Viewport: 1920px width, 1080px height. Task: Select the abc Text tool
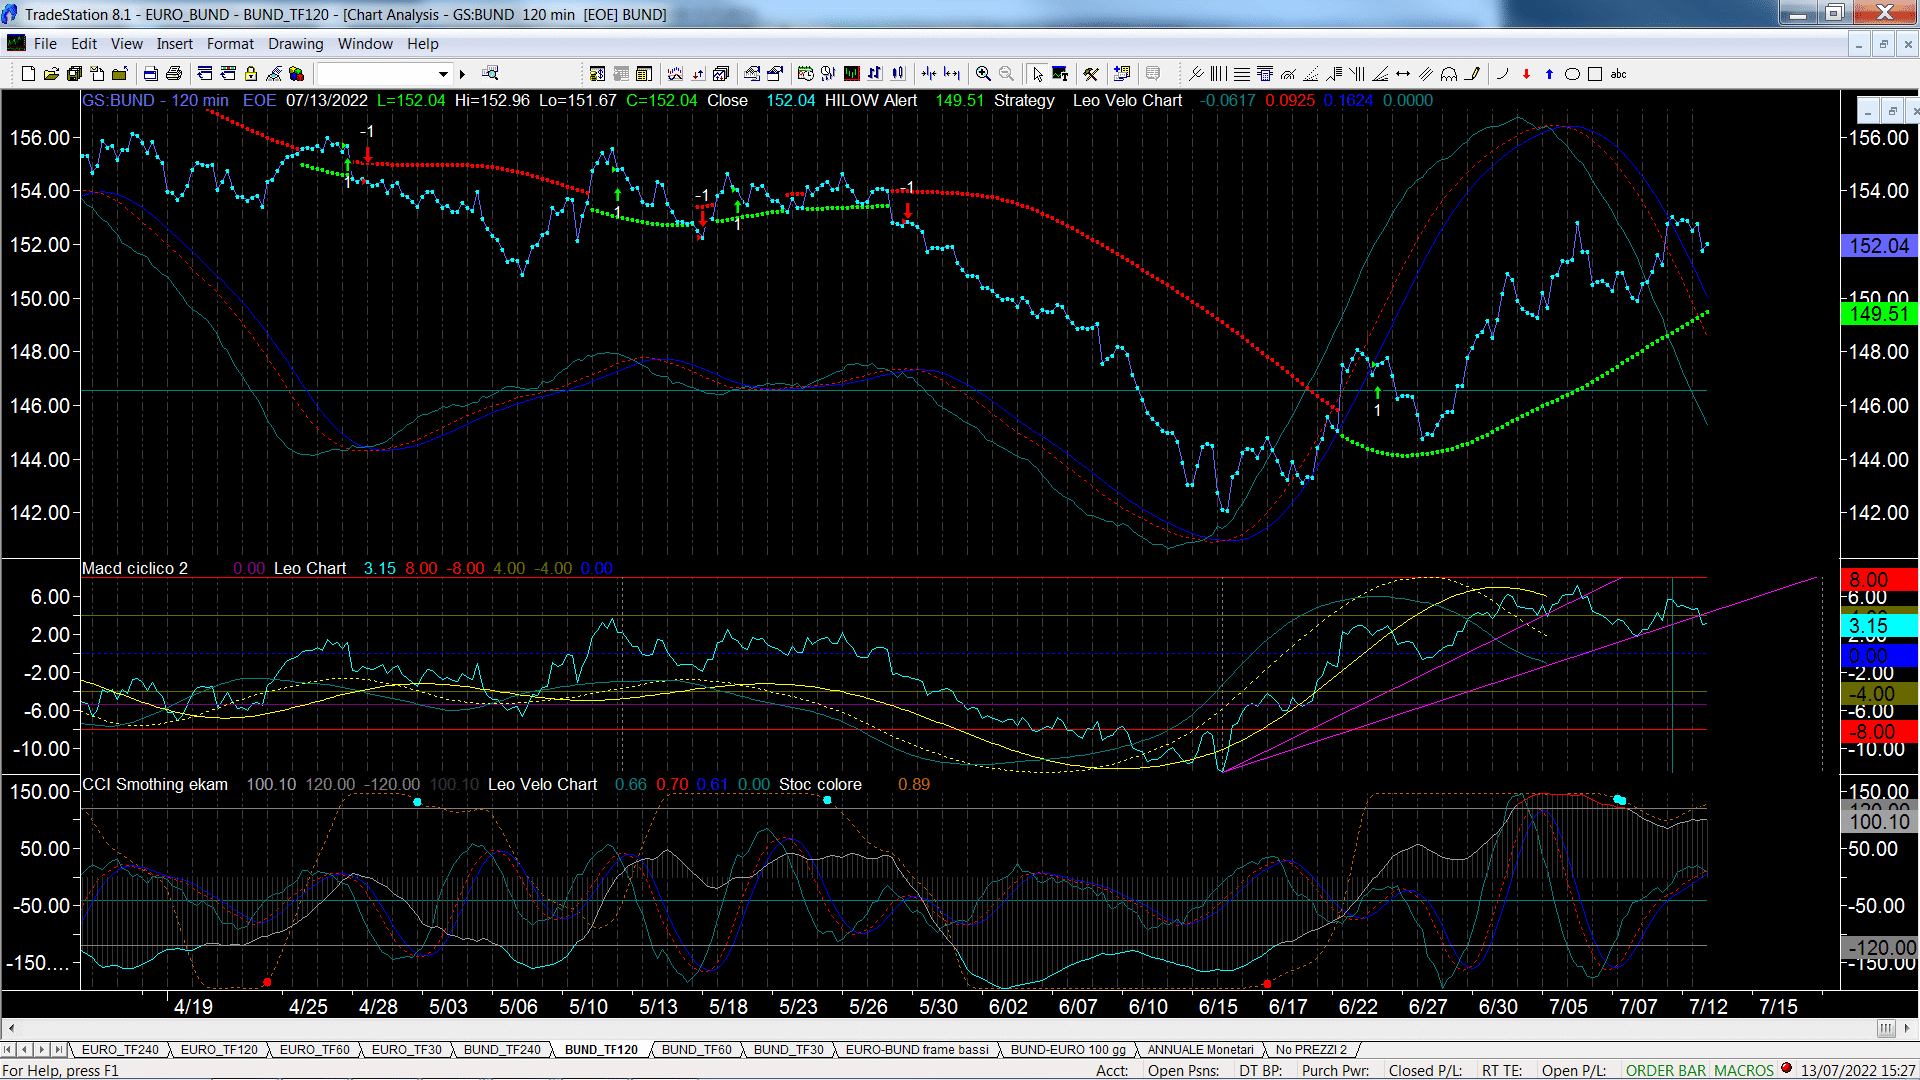1619,73
